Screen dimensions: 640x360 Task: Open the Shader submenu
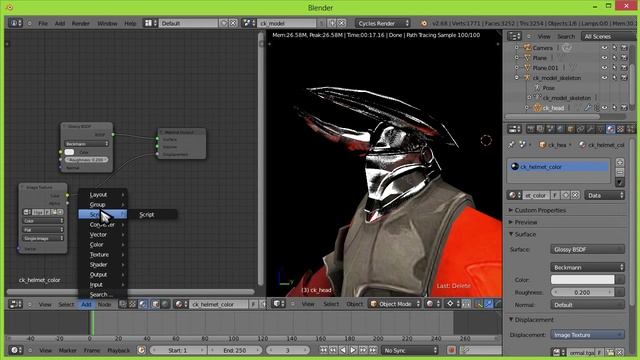click(x=103, y=264)
